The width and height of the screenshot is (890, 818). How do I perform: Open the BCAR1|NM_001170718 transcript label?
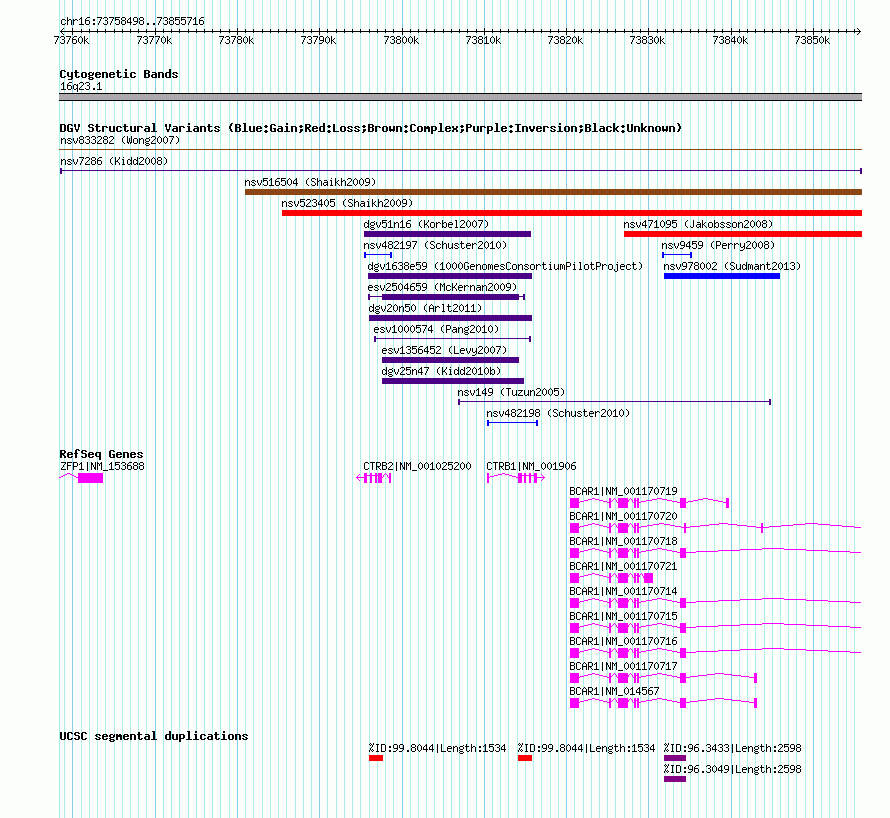(x=623, y=541)
